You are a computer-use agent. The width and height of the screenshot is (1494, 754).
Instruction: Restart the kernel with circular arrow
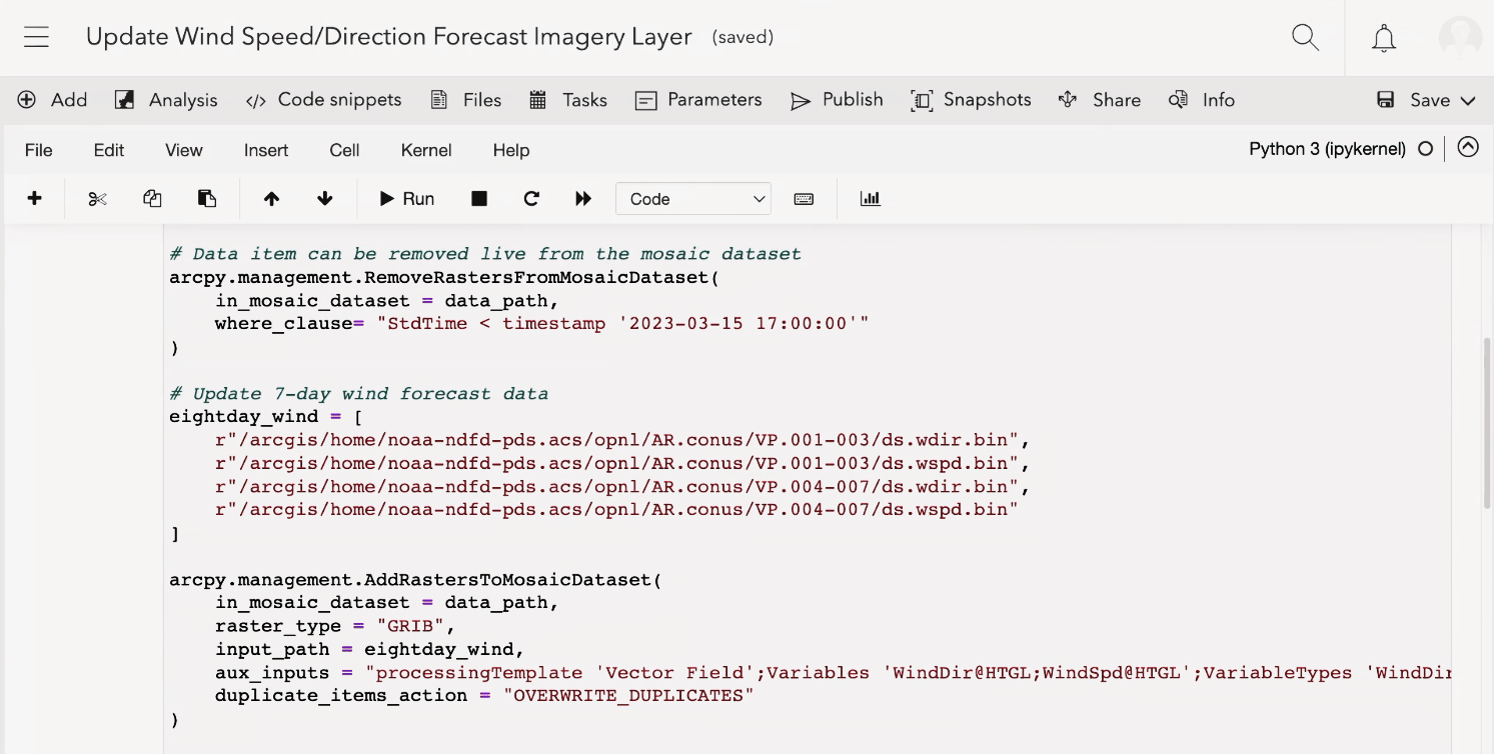tap(531, 199)
